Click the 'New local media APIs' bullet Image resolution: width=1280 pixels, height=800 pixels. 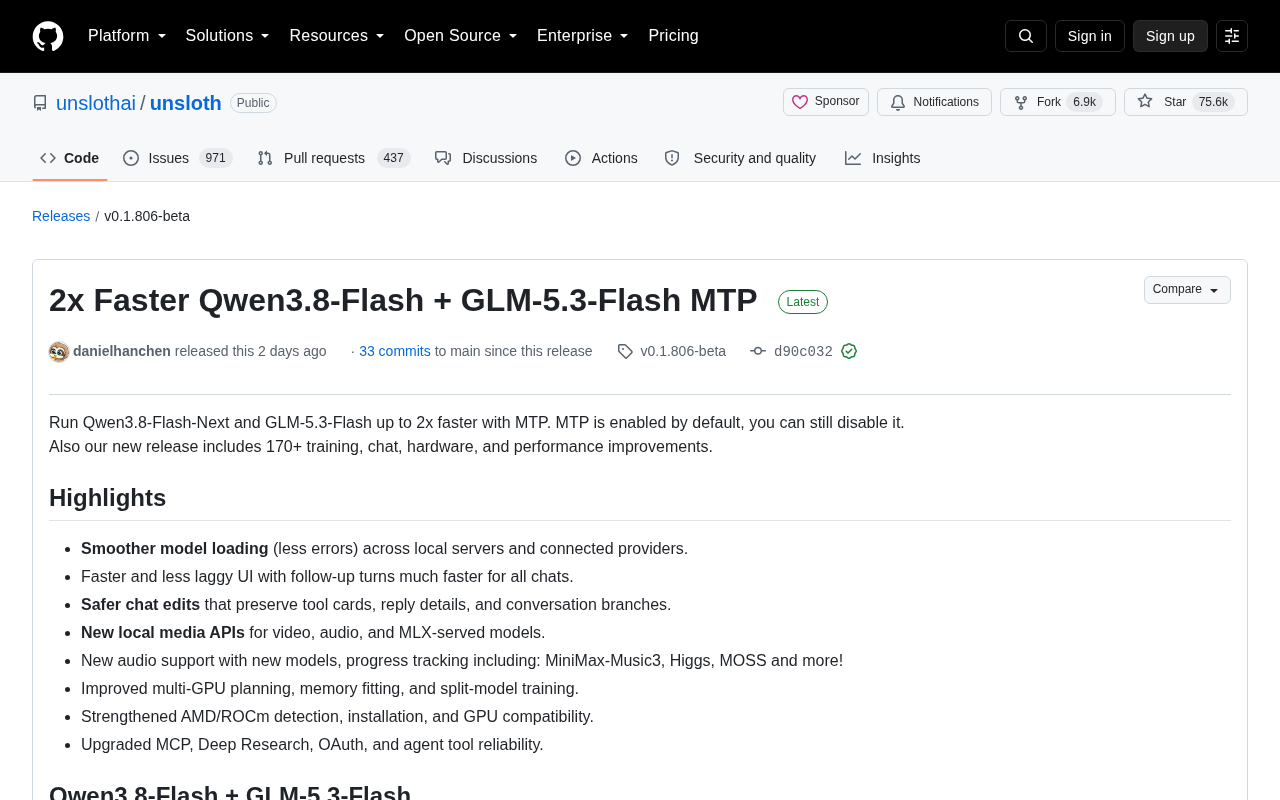[313, 632]
